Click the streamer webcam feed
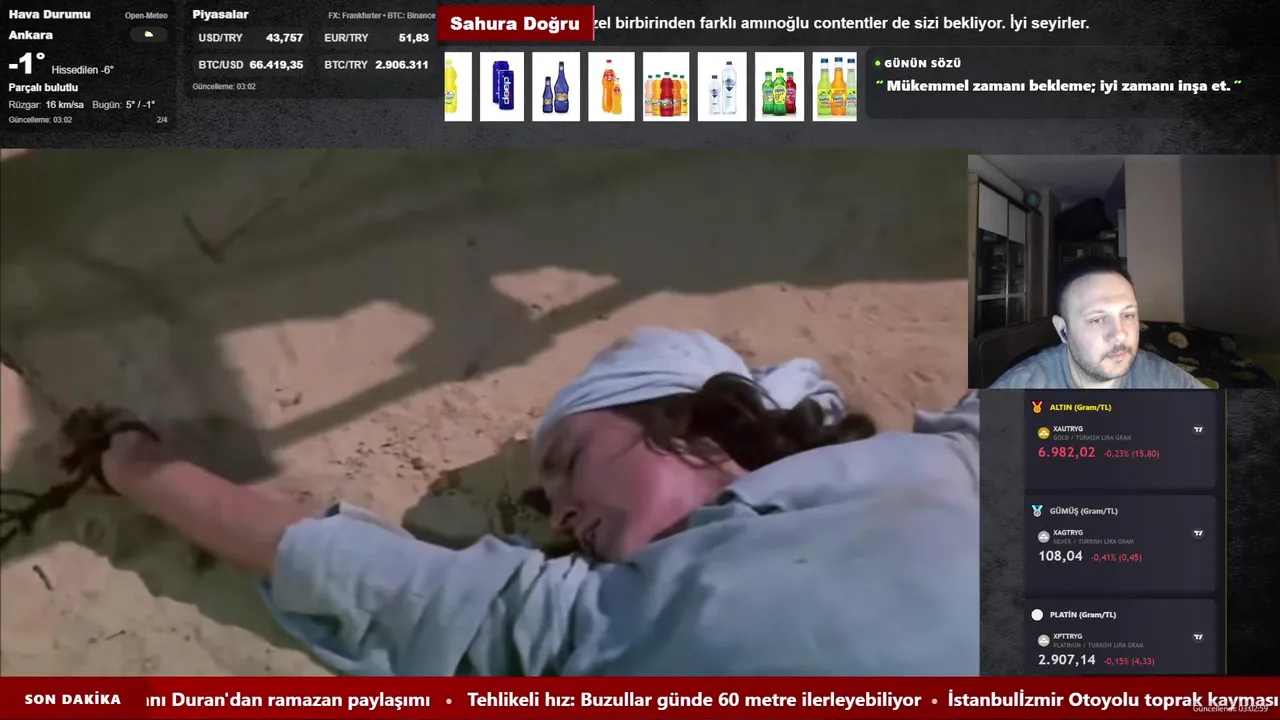The height and width of the screenshot is (720, 1280). tap(1123, 271)
